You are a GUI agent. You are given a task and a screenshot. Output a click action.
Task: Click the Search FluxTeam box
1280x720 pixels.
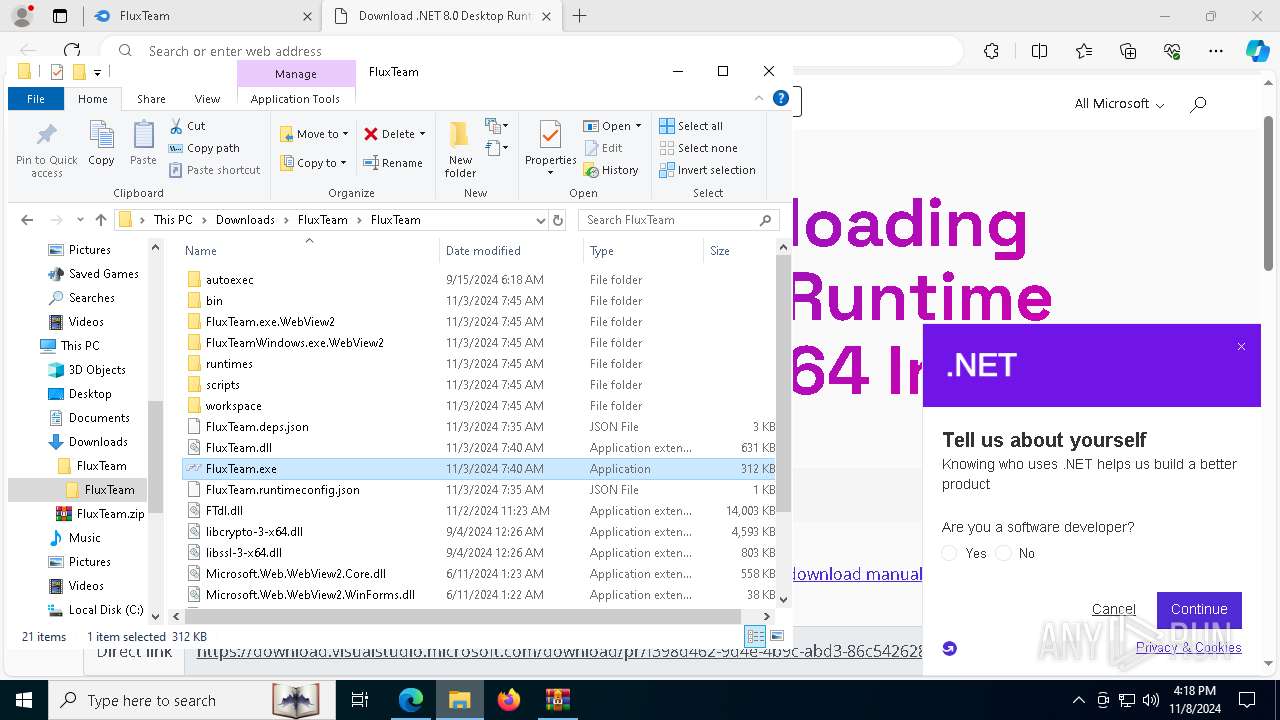pos(680,220)
